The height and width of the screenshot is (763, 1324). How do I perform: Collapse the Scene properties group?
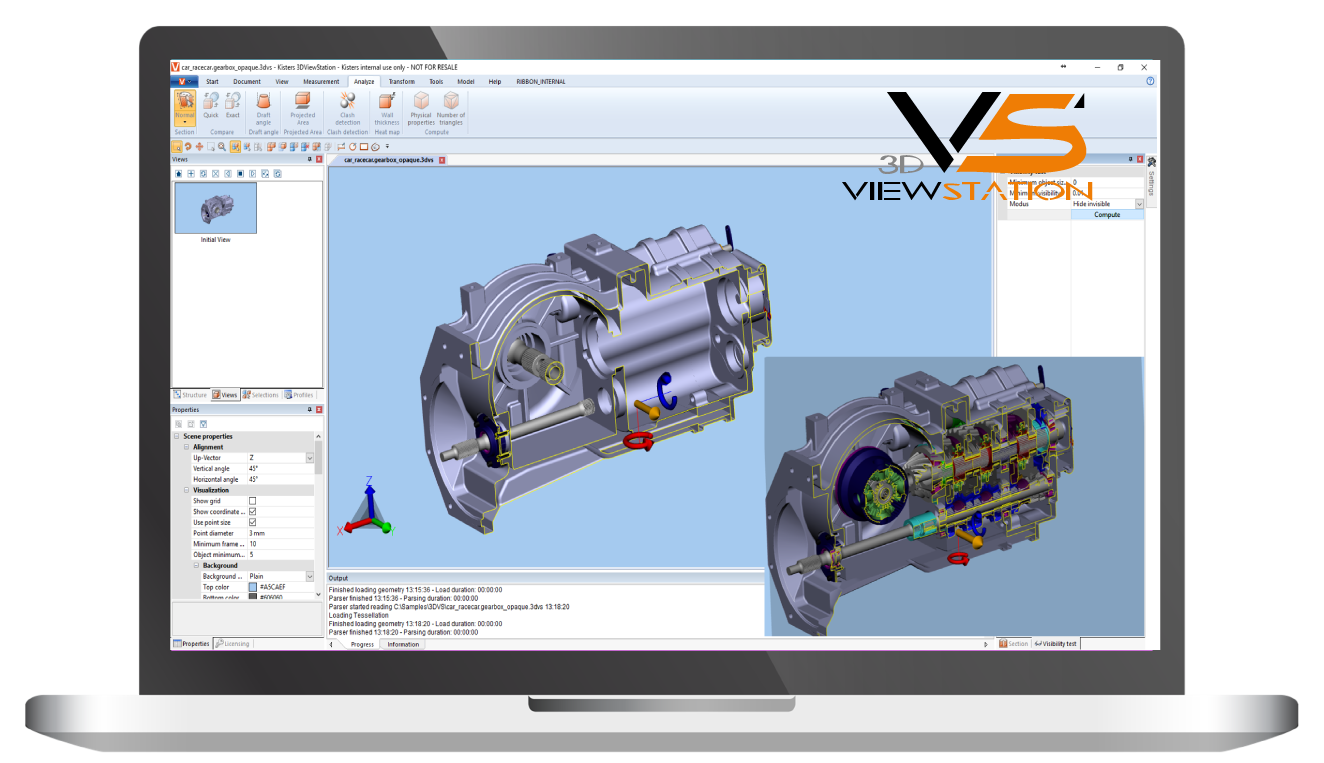pos(177,436)
